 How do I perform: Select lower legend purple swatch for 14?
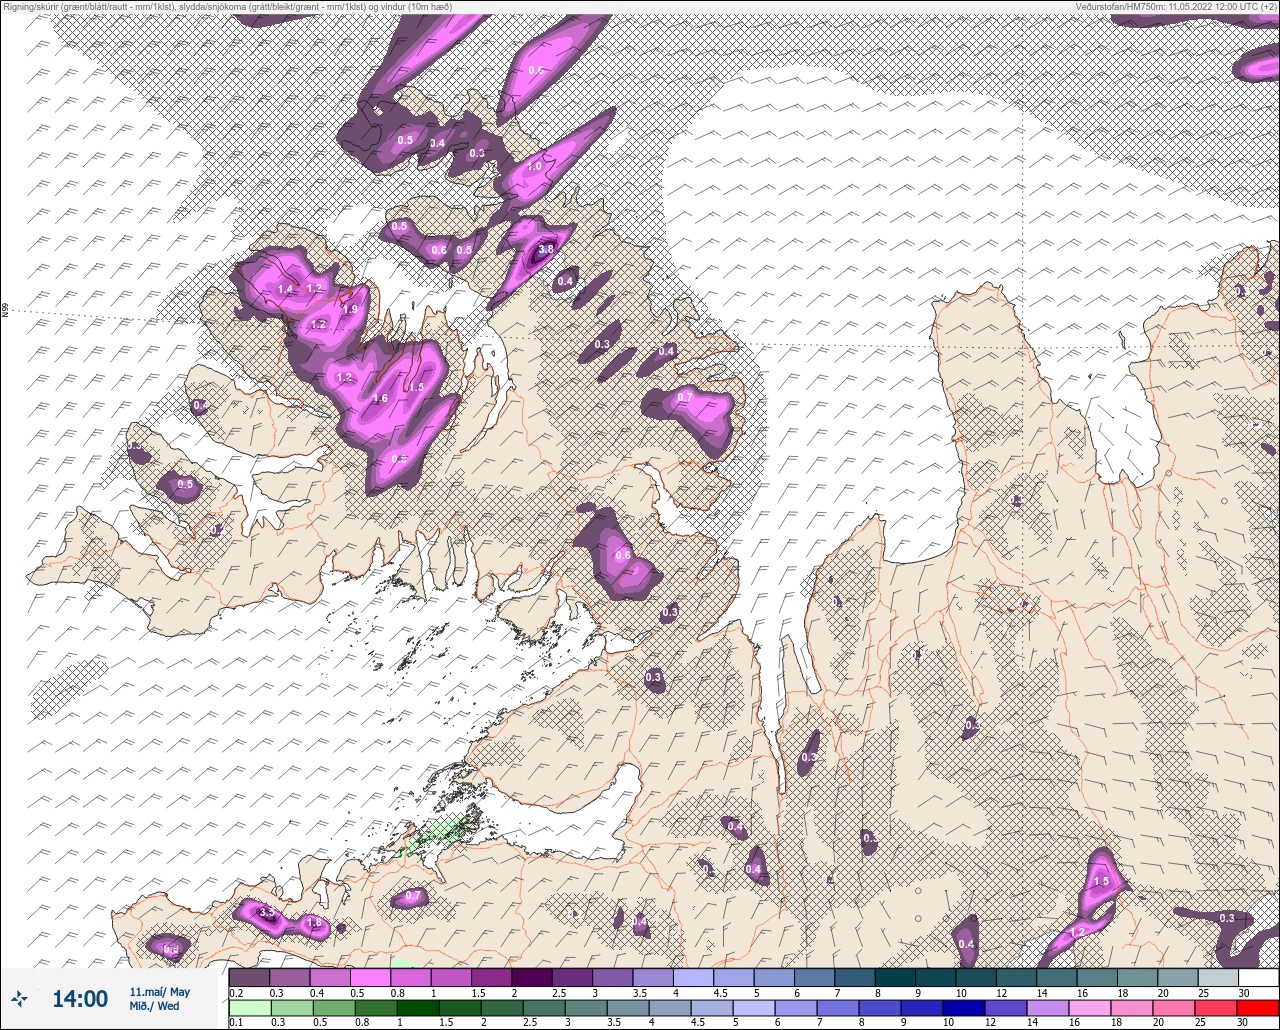pos(1050,1007)
